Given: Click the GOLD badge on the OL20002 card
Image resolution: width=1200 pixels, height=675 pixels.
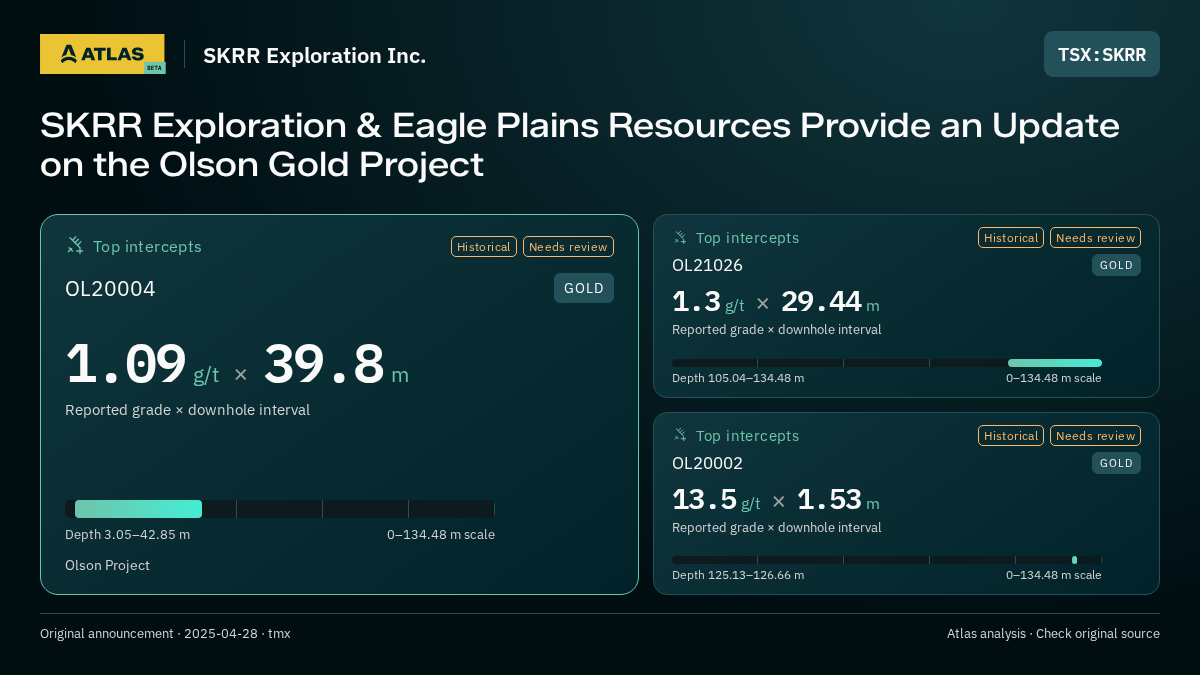Looking at the screenshot, I should pyautogui.click(x=1116, y=463).
